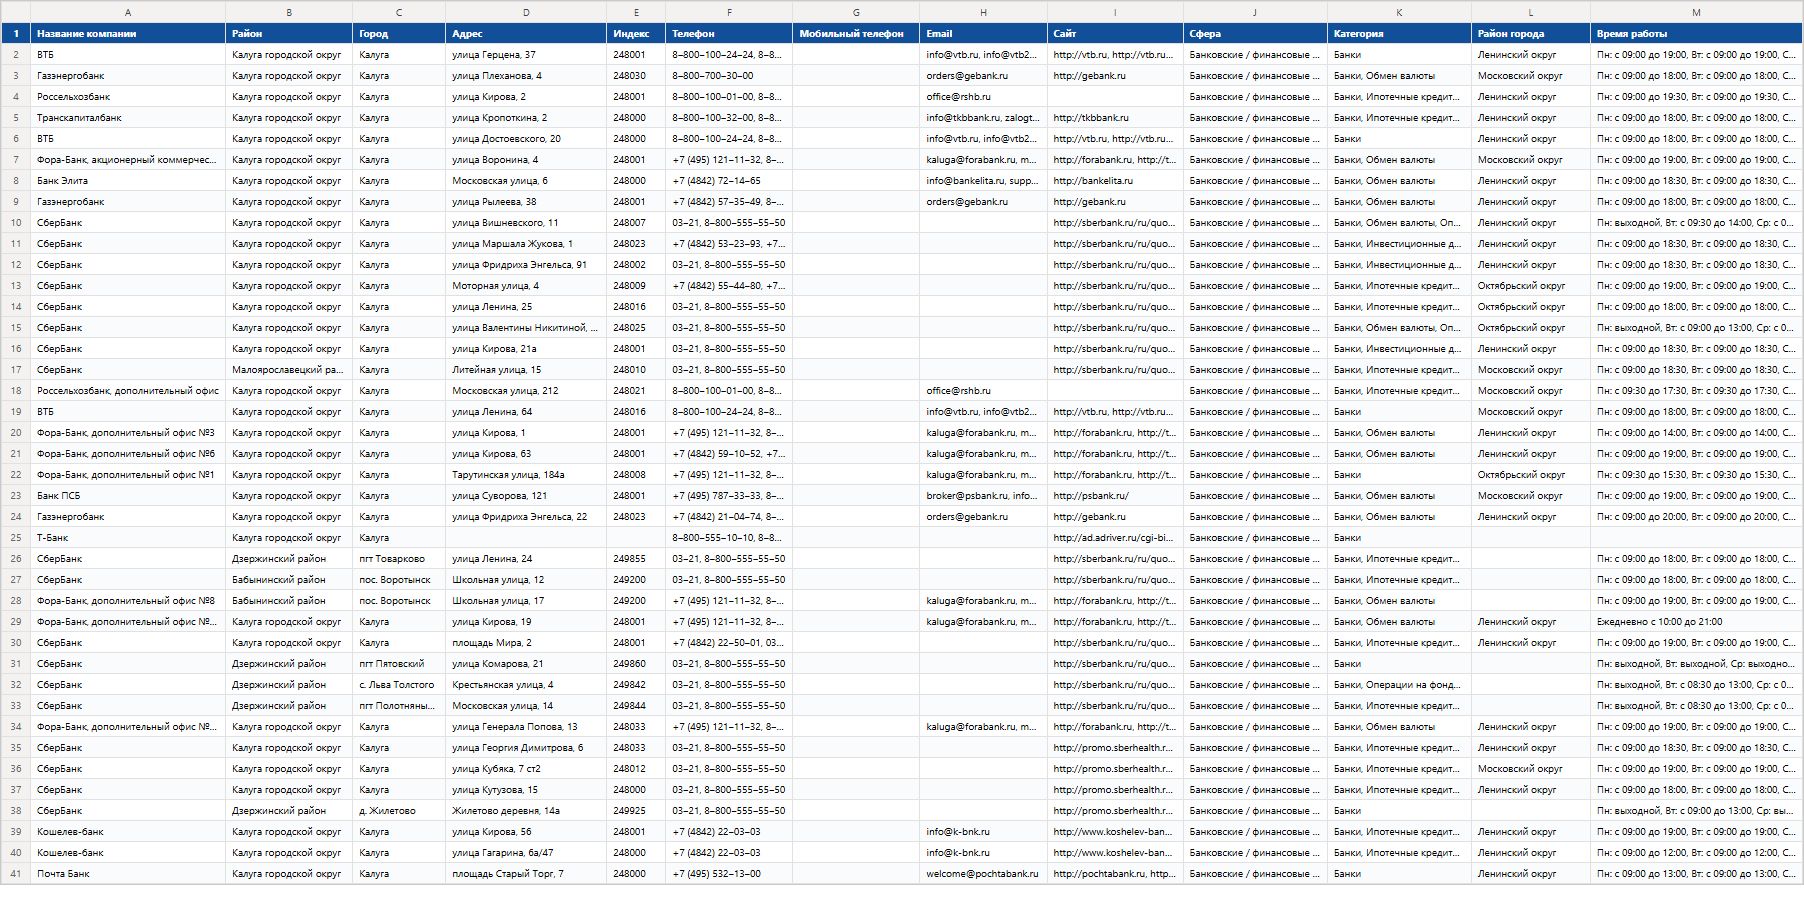Click email cell 'welcome@pochtabank.ru'
Viewport: 1804px width, 902px height.
click(x=983, y=874)
